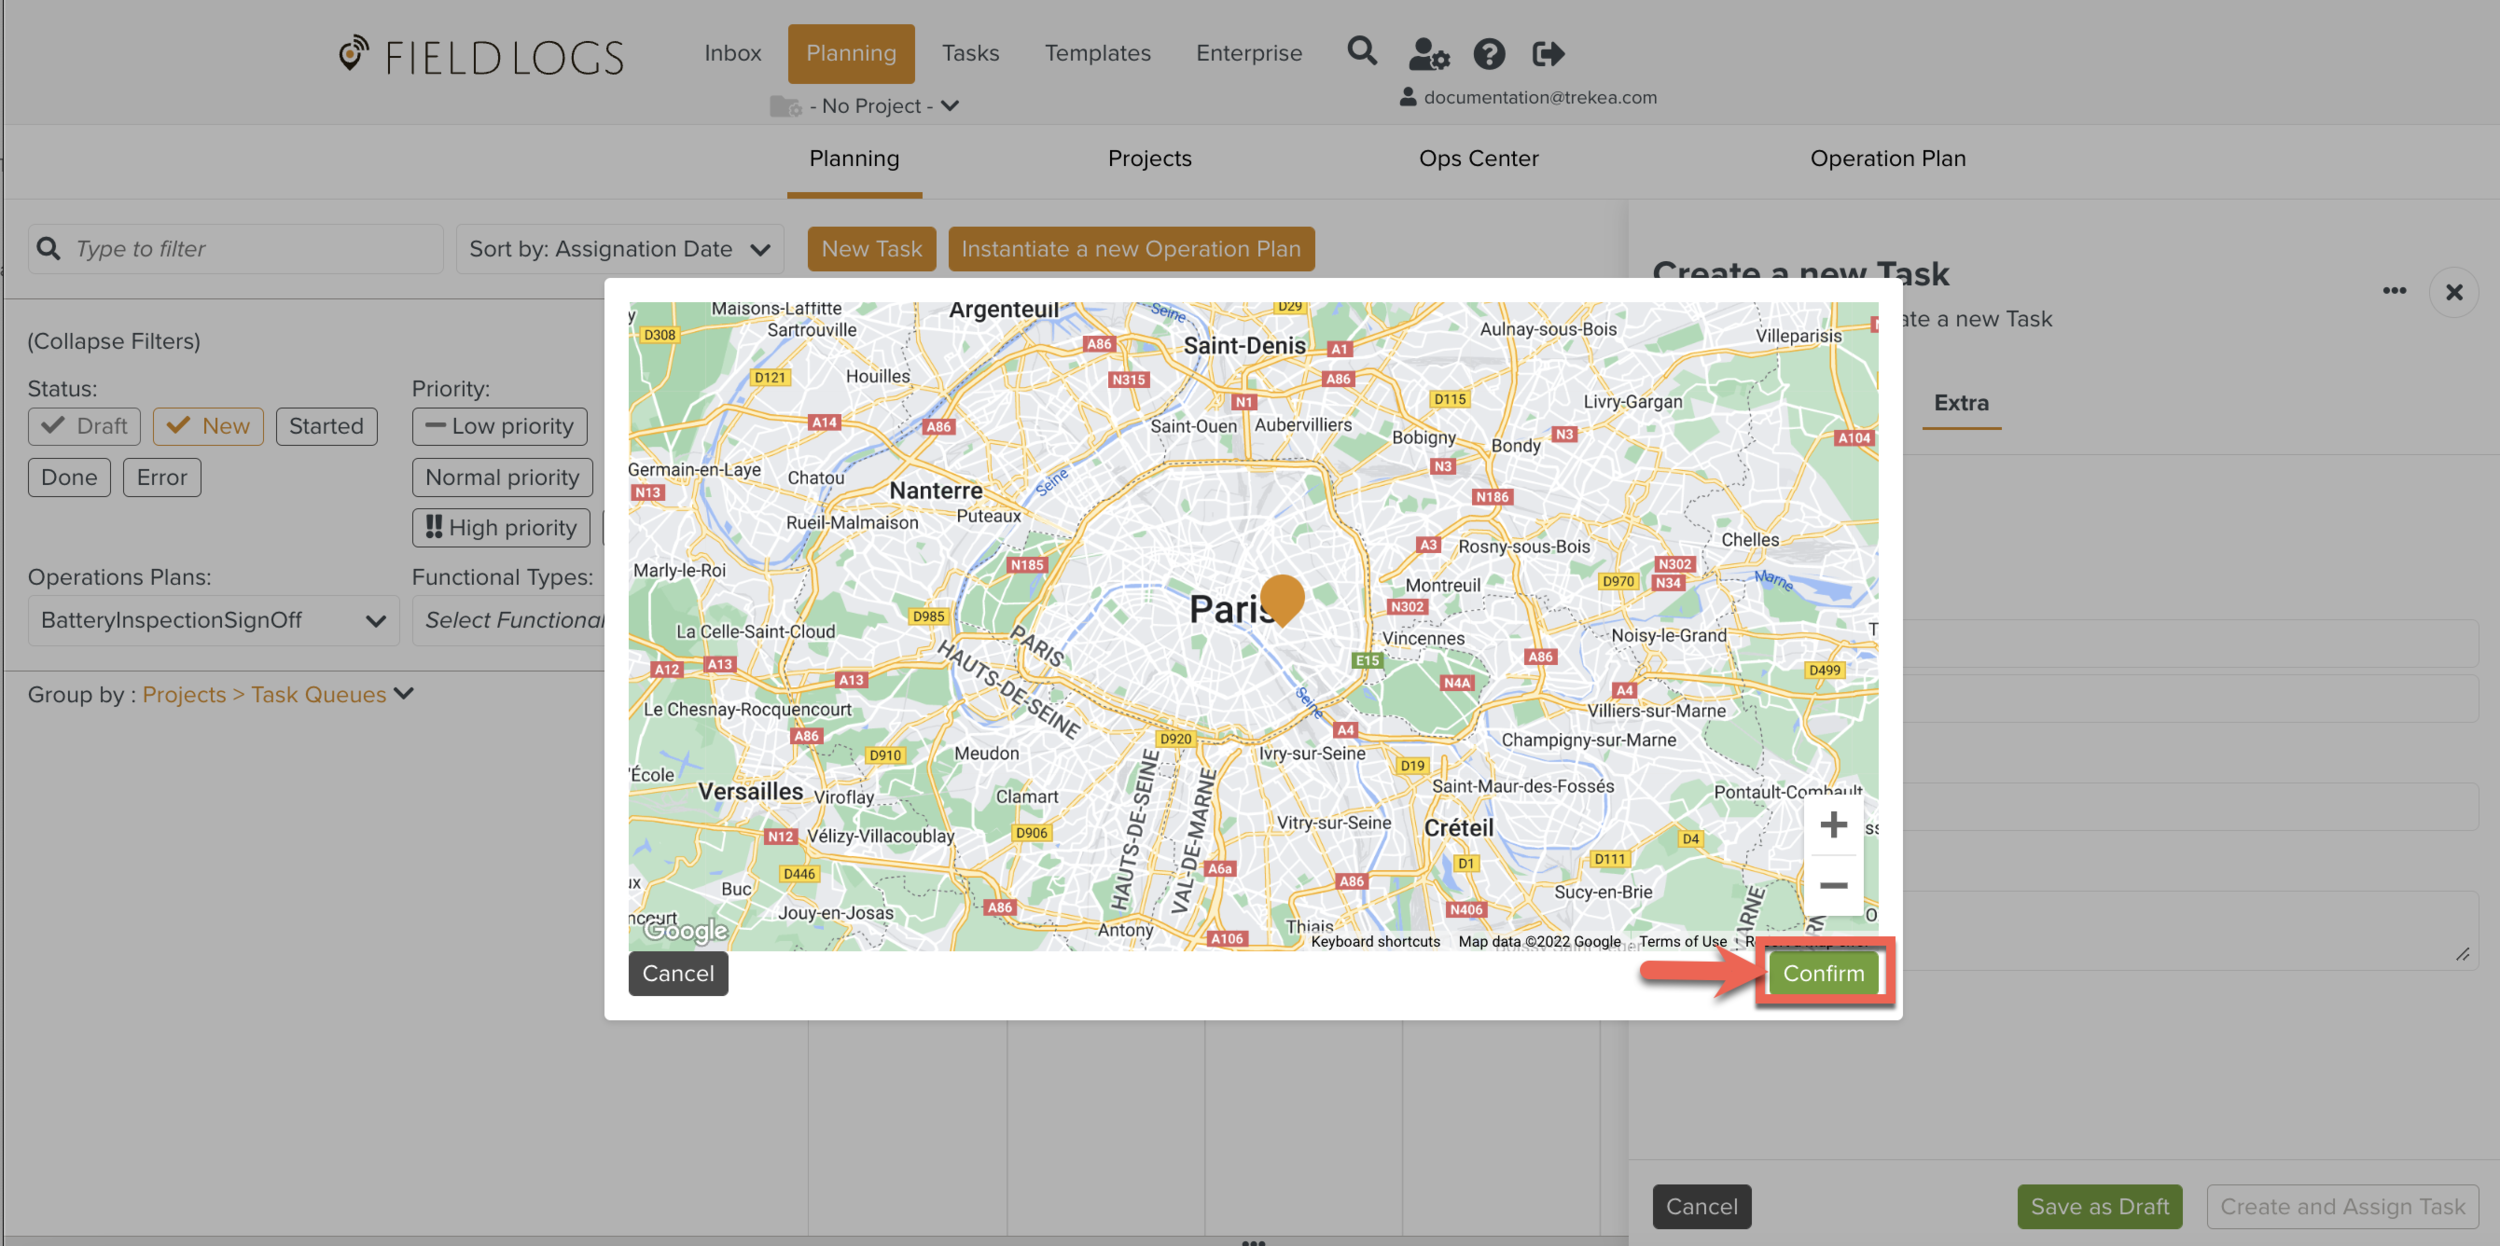The image size is (2500, 1246).
Task: Open the Templates menu
Action: click(1097, 53)
